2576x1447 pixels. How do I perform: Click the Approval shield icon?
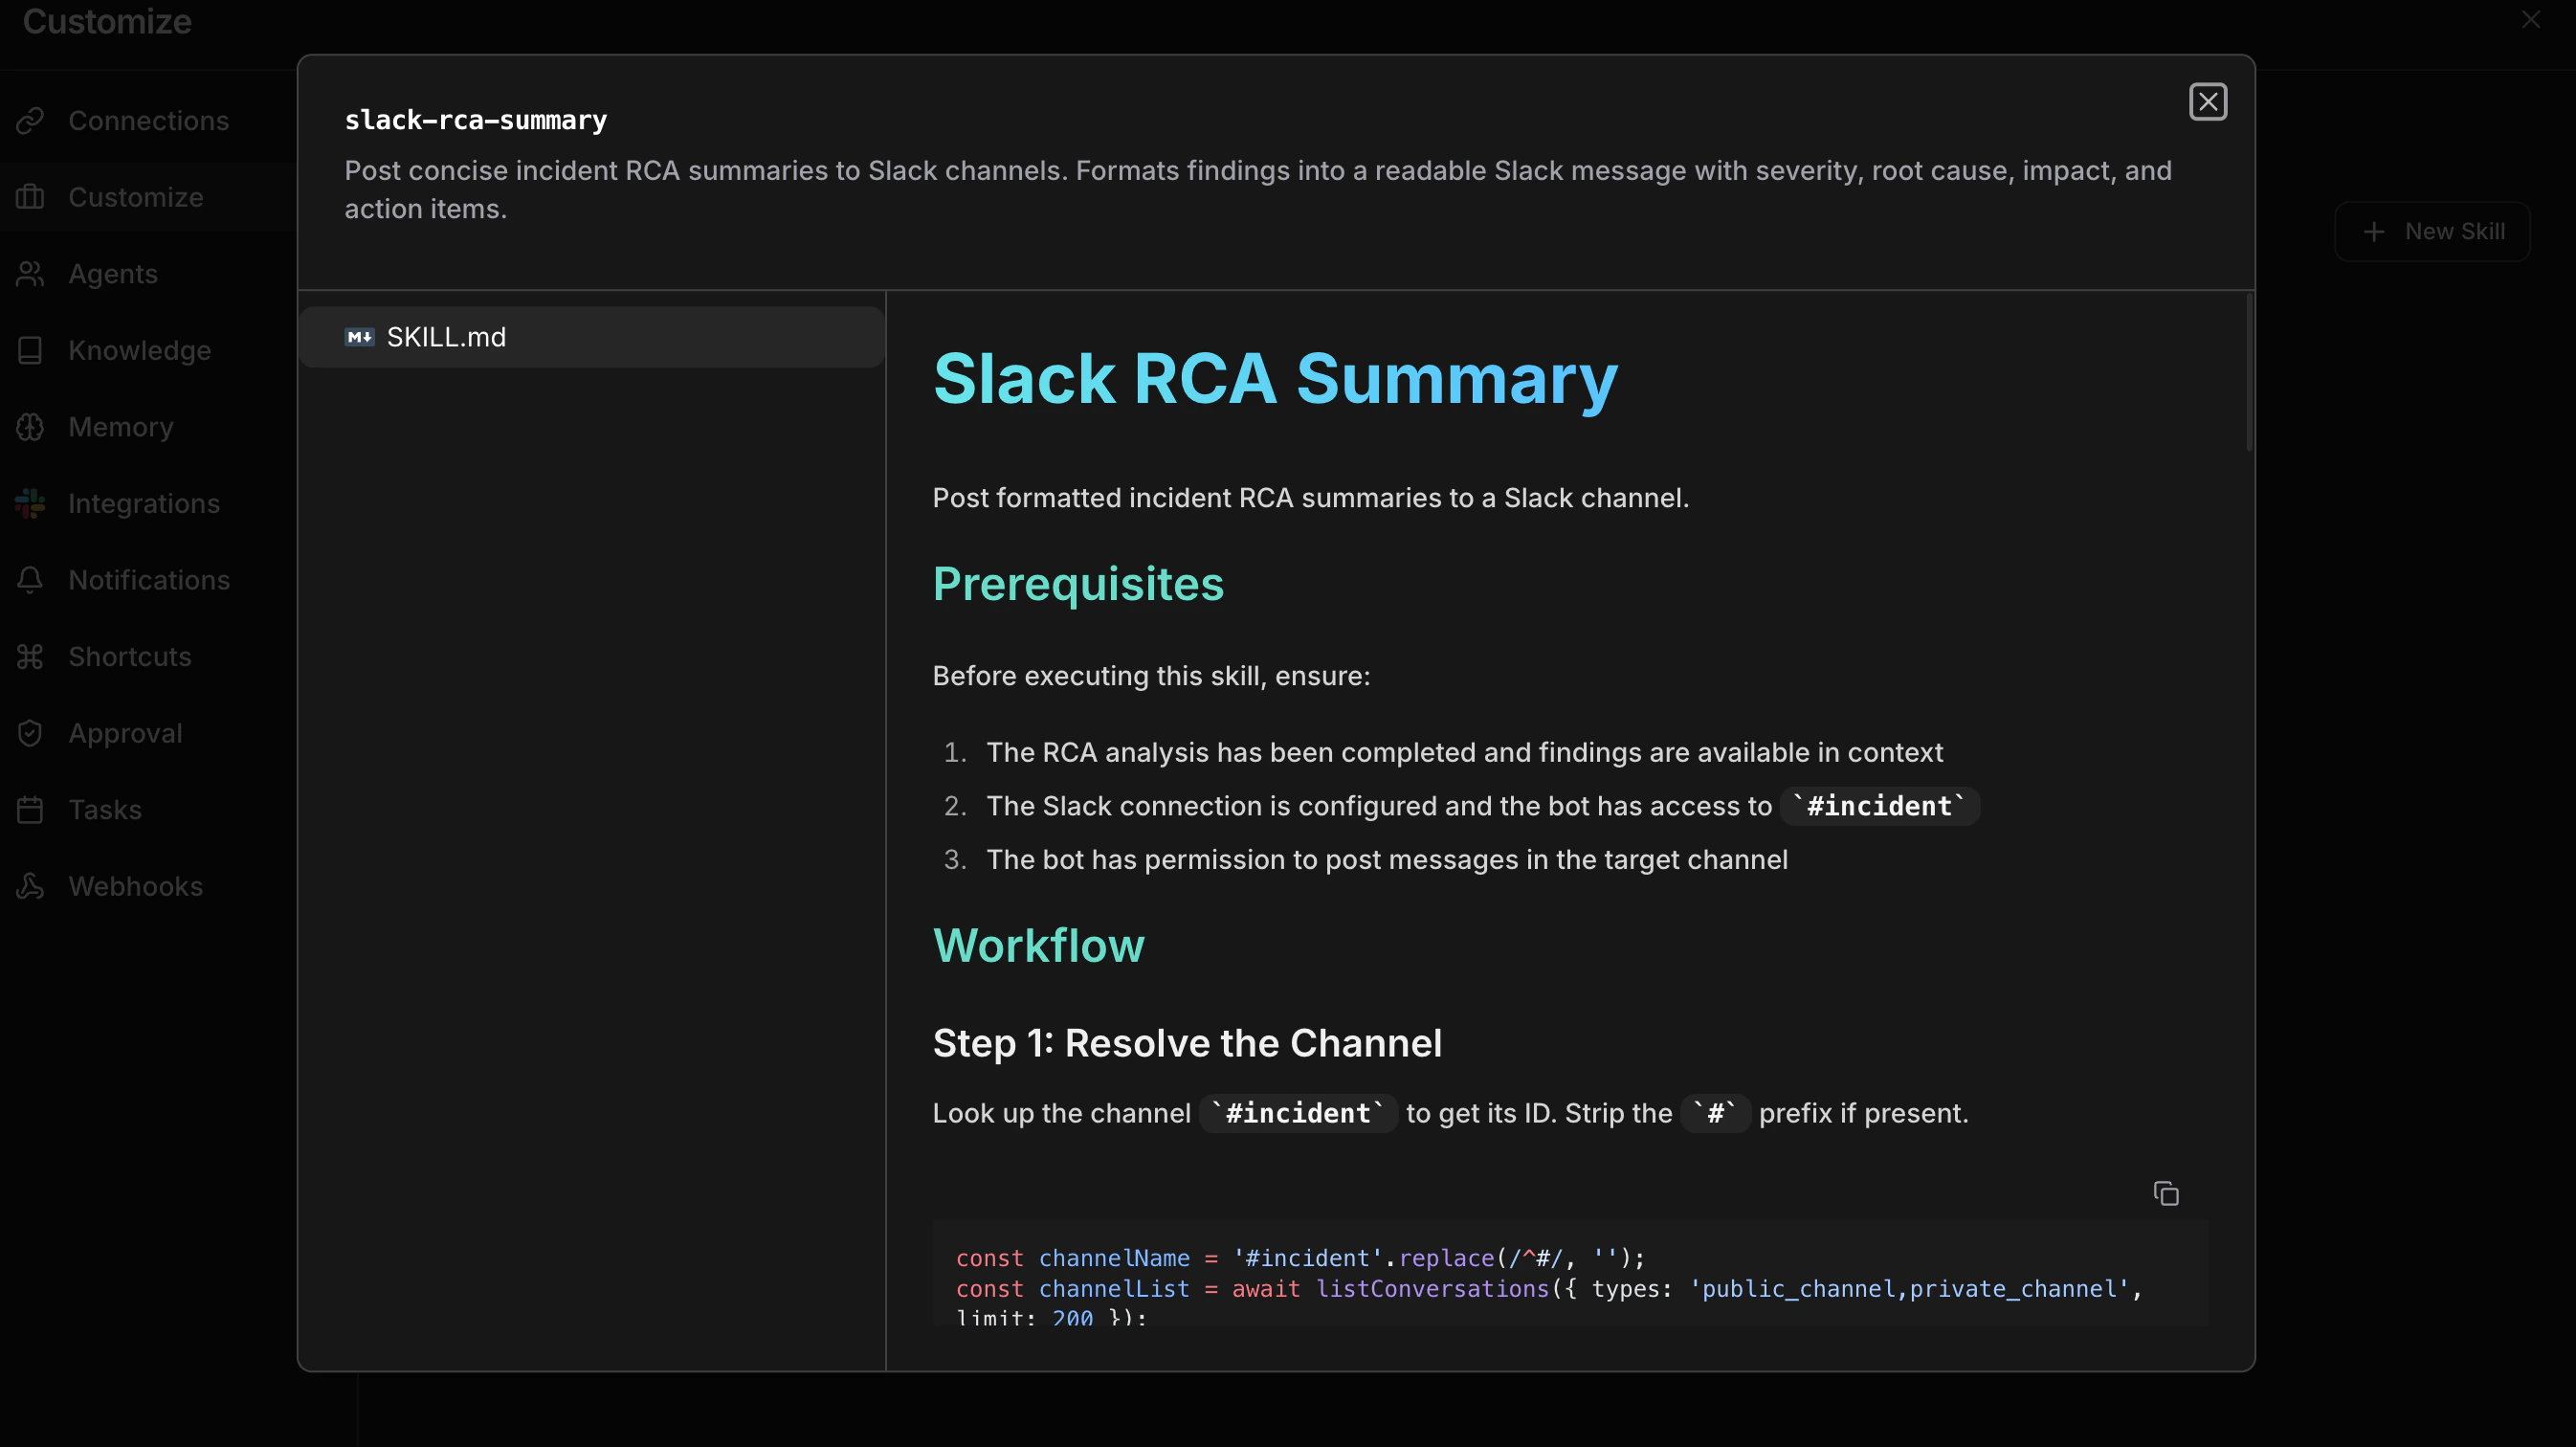coord(31,732)
